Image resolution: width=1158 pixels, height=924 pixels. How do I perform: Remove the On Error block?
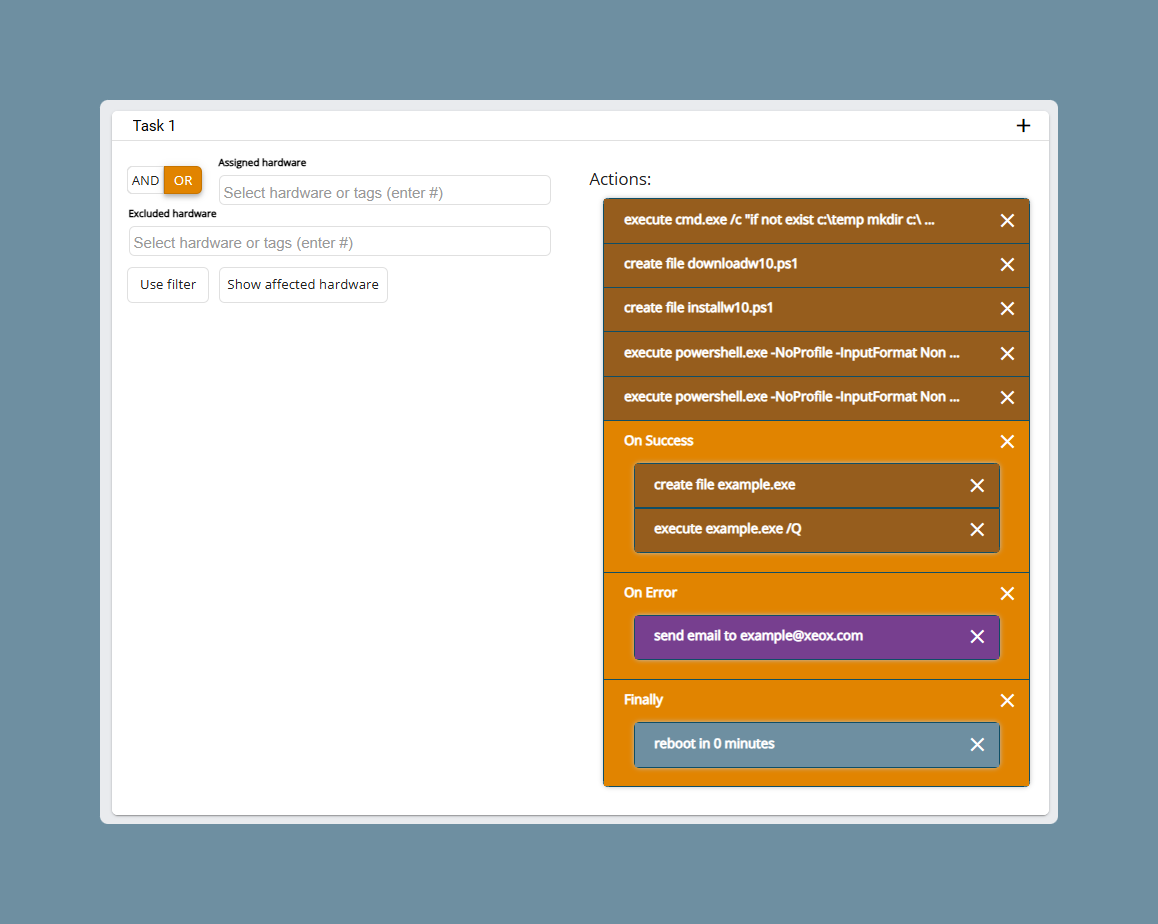tap(1007, 594)
